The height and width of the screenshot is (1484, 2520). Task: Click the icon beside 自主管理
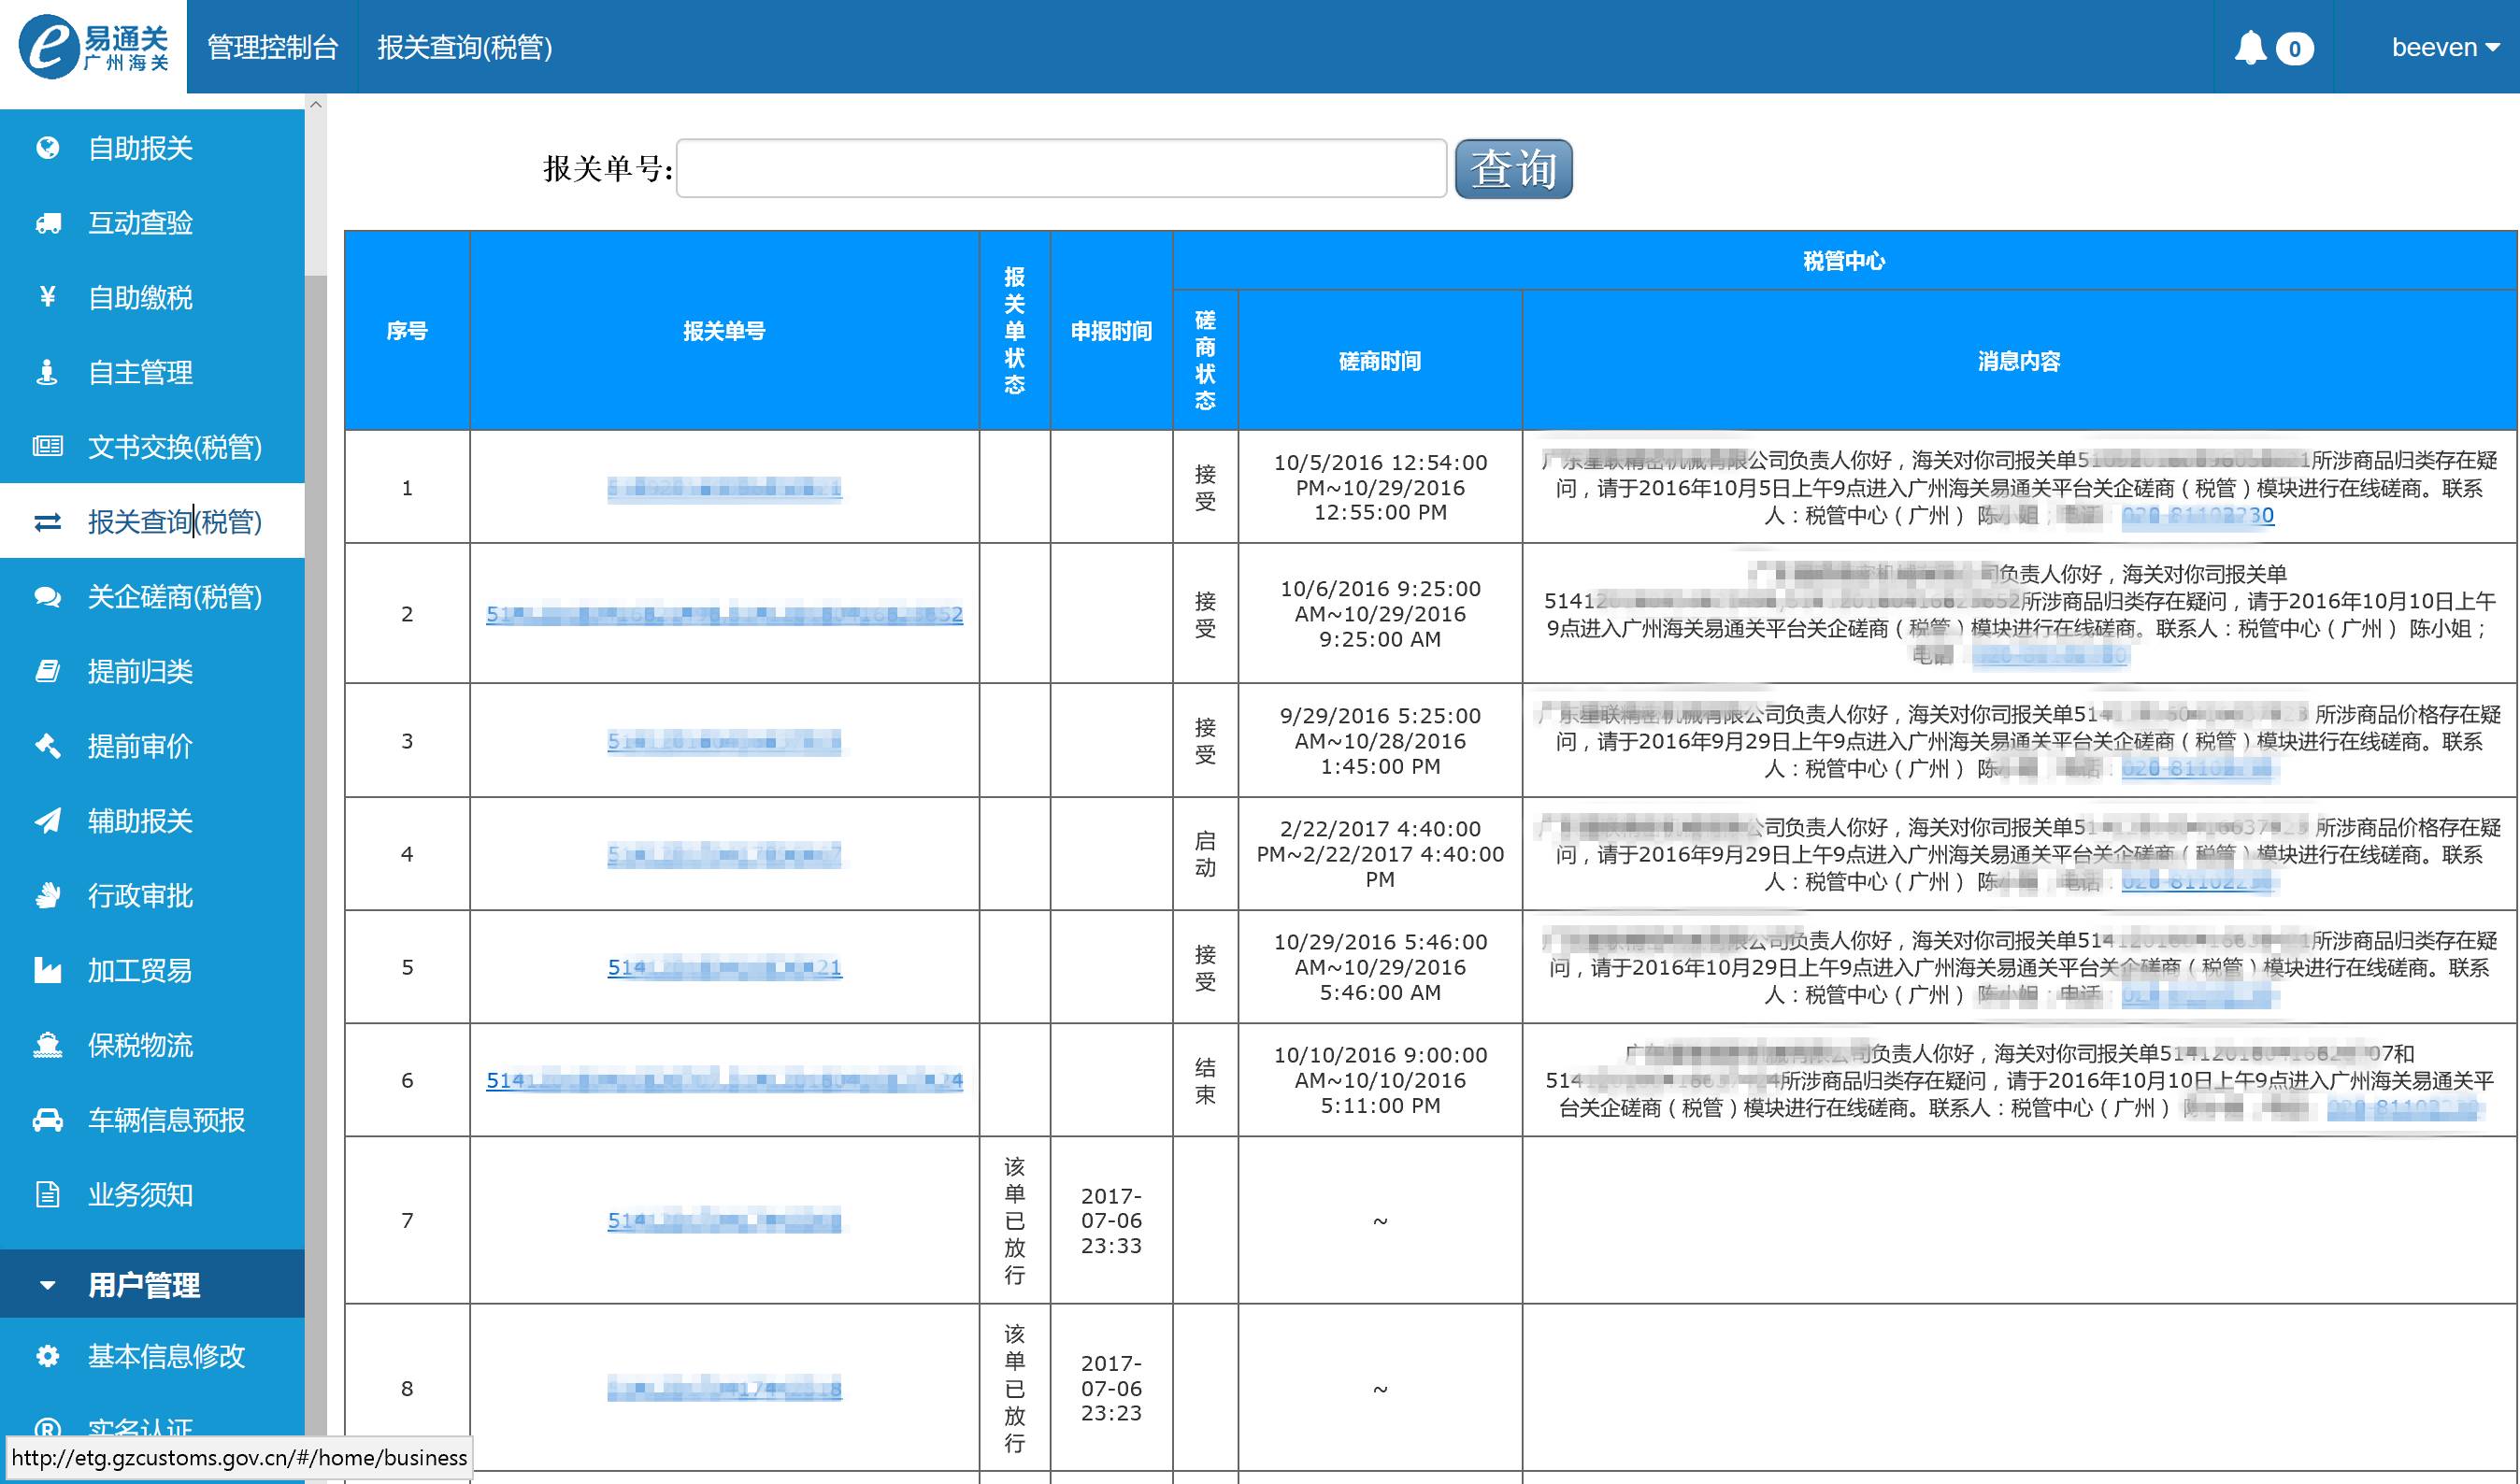[47, 372]
